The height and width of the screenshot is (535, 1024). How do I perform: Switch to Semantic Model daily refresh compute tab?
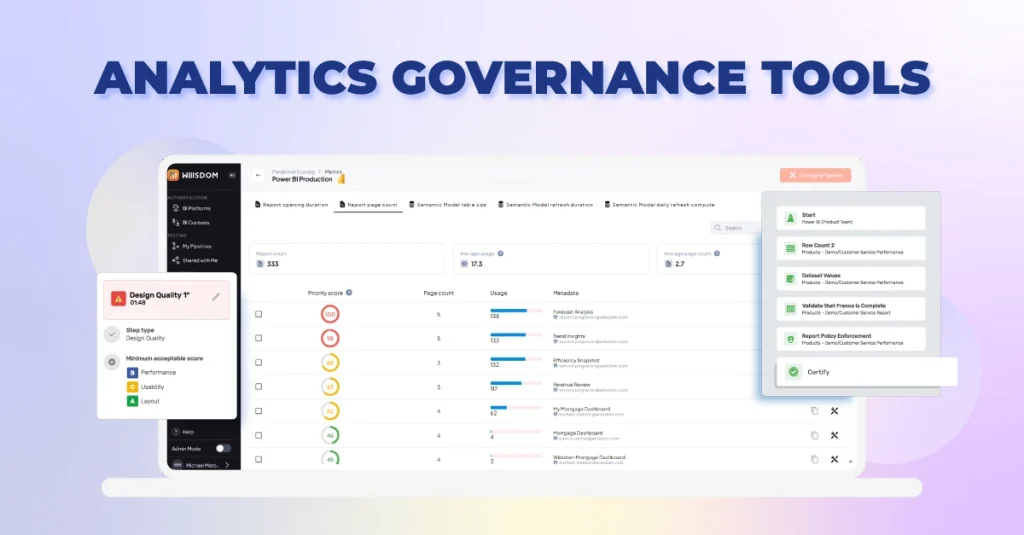pyautogui.click(x=660, y=204)
